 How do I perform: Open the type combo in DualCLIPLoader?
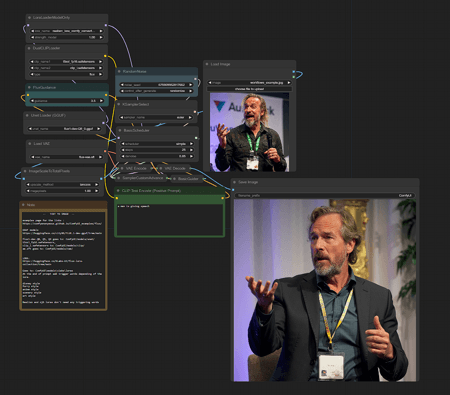coord(67,74)
